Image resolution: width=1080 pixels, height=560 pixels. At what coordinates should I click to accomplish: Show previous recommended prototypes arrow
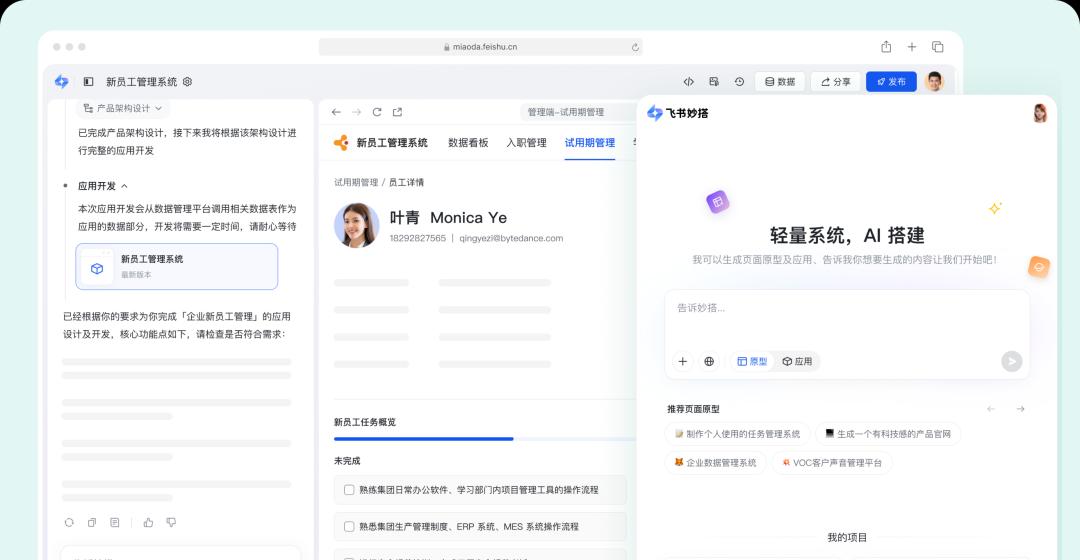coord(990,409)
